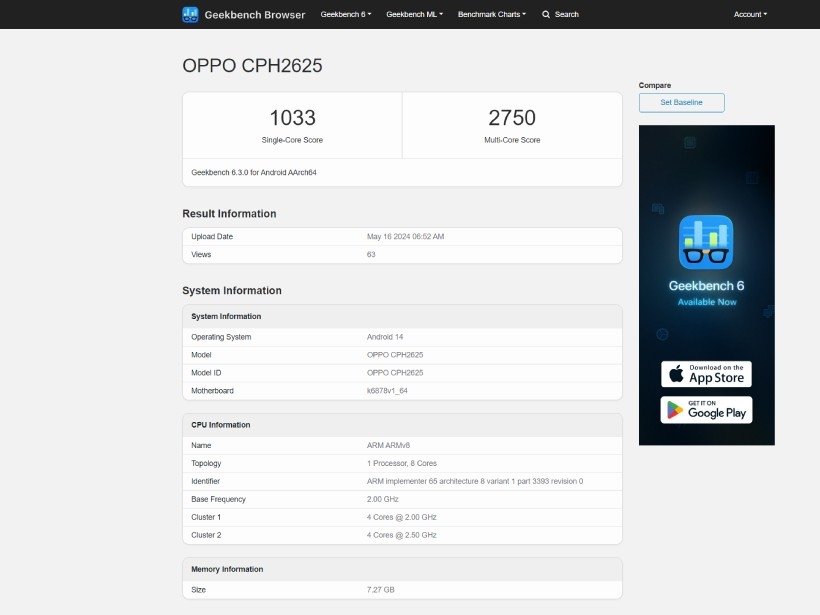Viewport: 820px width, 615px height.
Task: Select the OPPO CPH2625 page heading
Action: pos(252,66)
